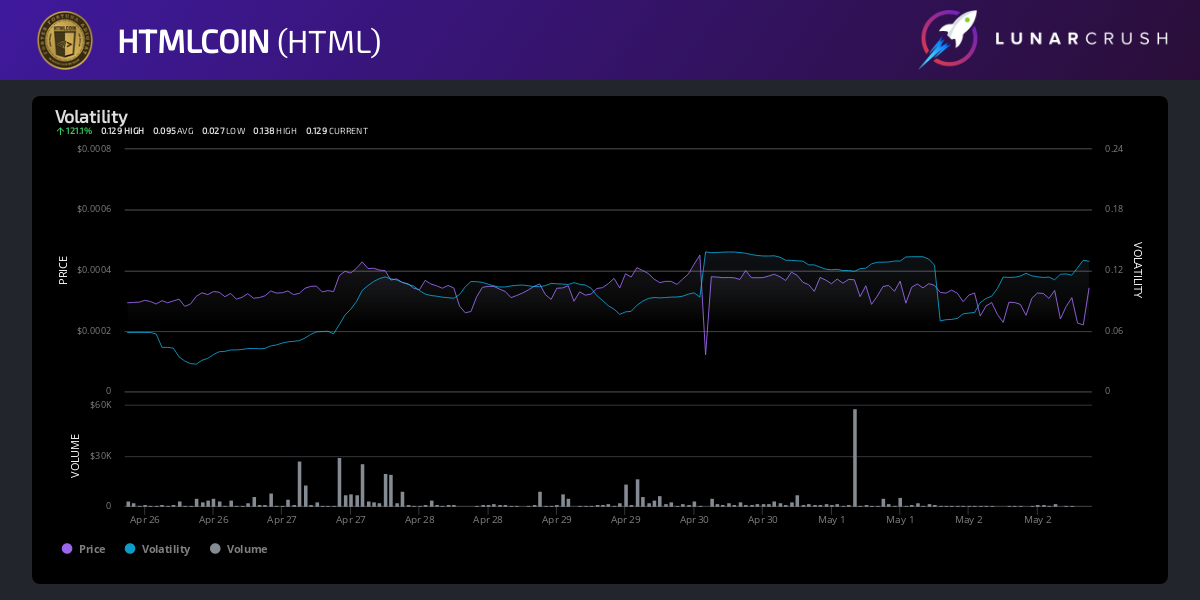This screenshot has height=600, width=1200.
Task: Click the Volatility chart heading
Action: coord(92,117)
